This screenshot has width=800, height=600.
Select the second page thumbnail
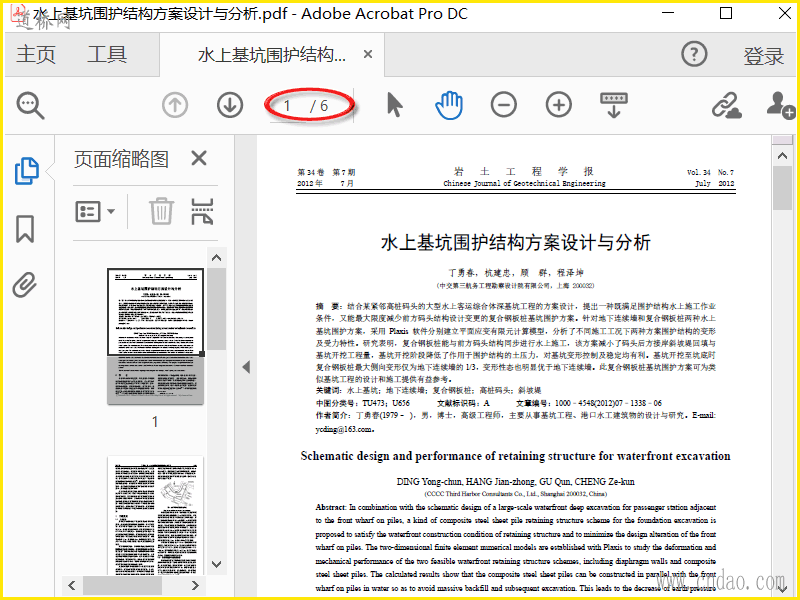[155, 515]
